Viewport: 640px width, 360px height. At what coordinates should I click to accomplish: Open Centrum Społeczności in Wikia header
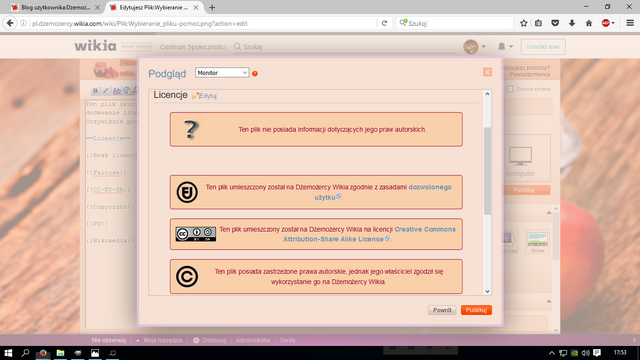193,47
